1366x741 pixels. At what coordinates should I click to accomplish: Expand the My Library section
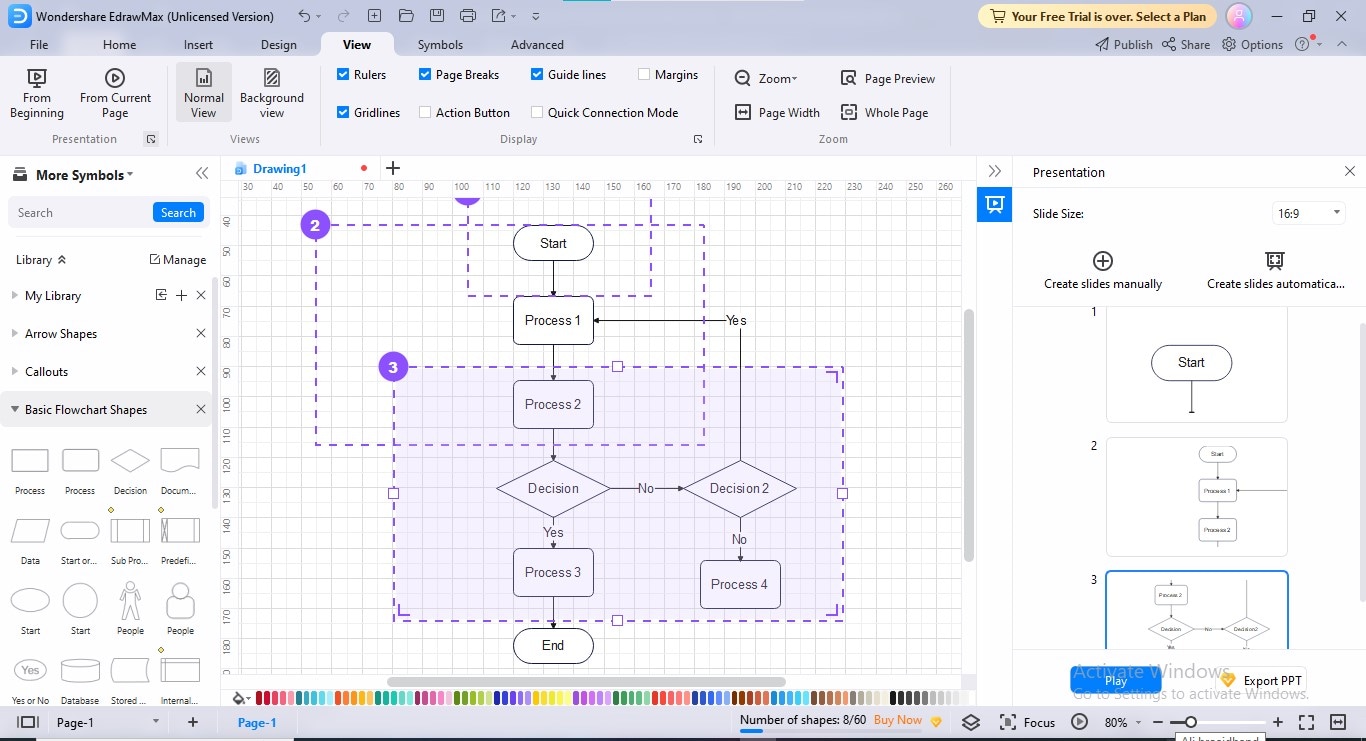(x=15, y=296)
